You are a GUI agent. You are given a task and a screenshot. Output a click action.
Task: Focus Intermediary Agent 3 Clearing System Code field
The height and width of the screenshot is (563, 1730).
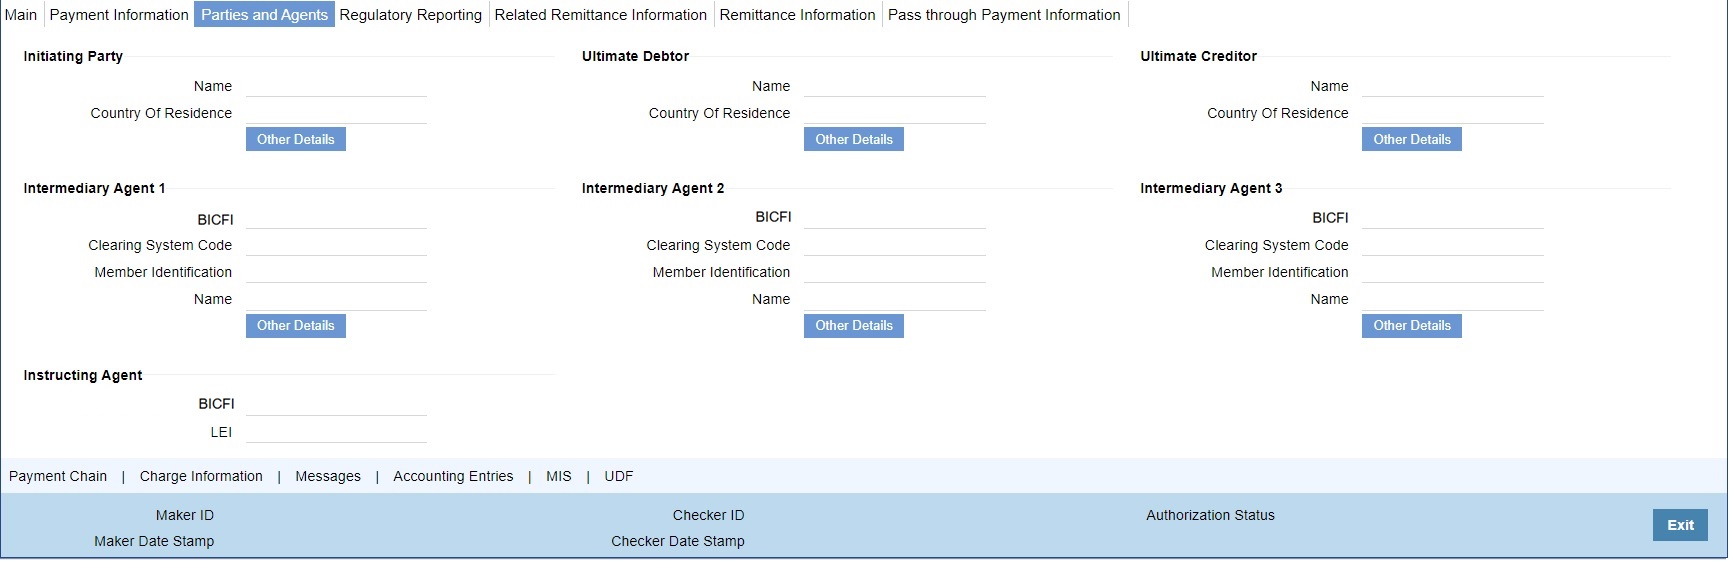pyautogui.click(x=1452, y=245)
